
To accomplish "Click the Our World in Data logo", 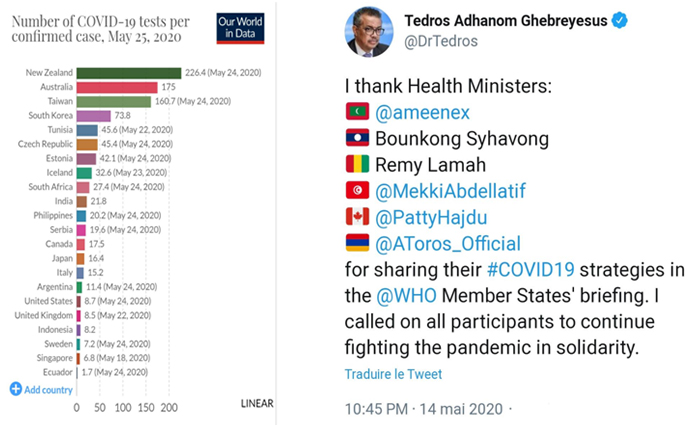I will (240, 29).
